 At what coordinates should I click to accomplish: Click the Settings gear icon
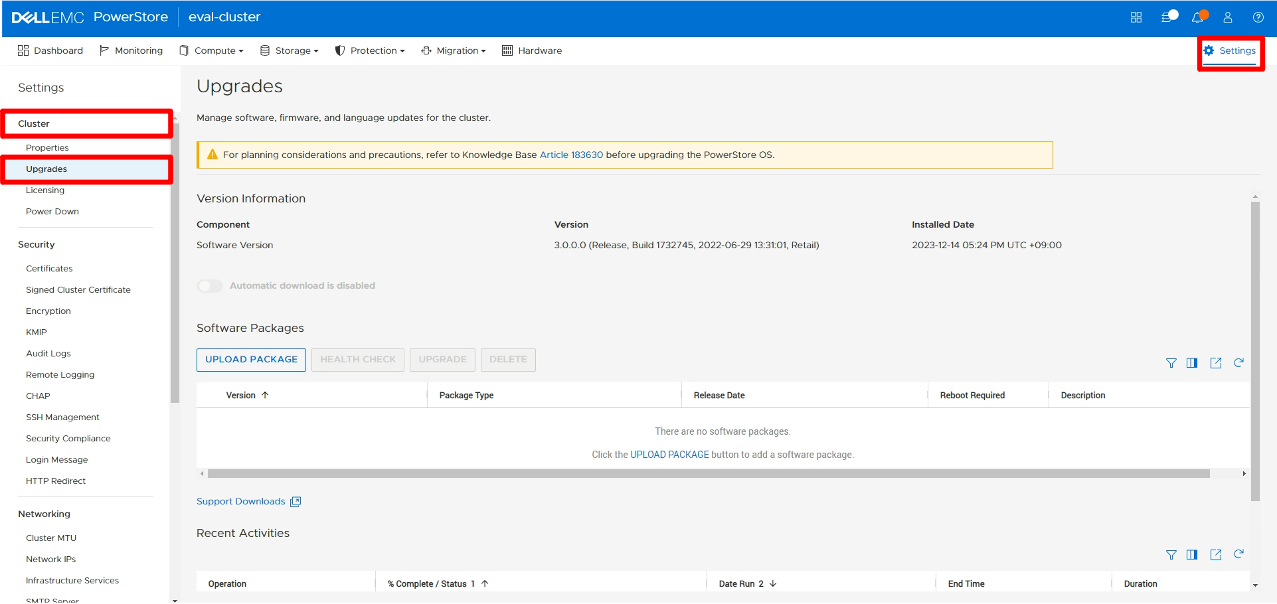click(1209, 50)
